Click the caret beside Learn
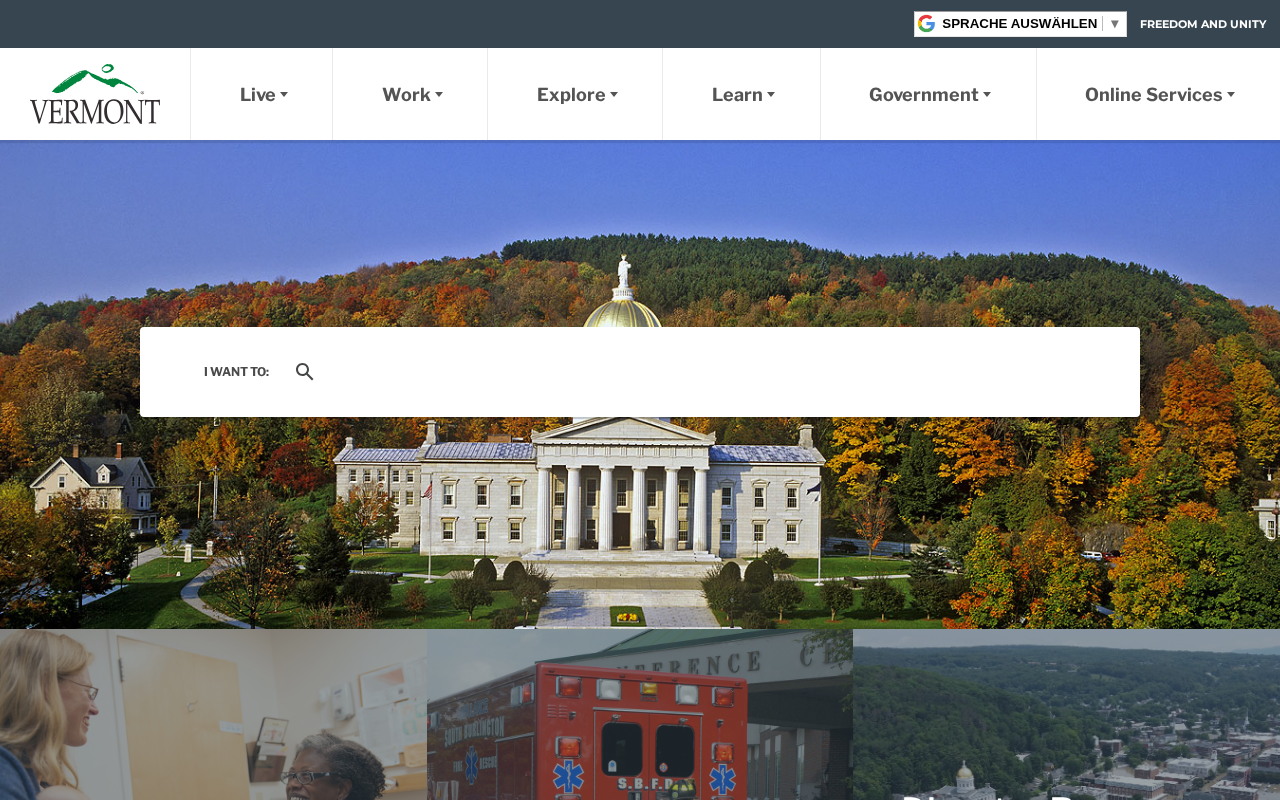Image resolution: width=1280 pixels, height=800 pixels. [x=771, y=95]
